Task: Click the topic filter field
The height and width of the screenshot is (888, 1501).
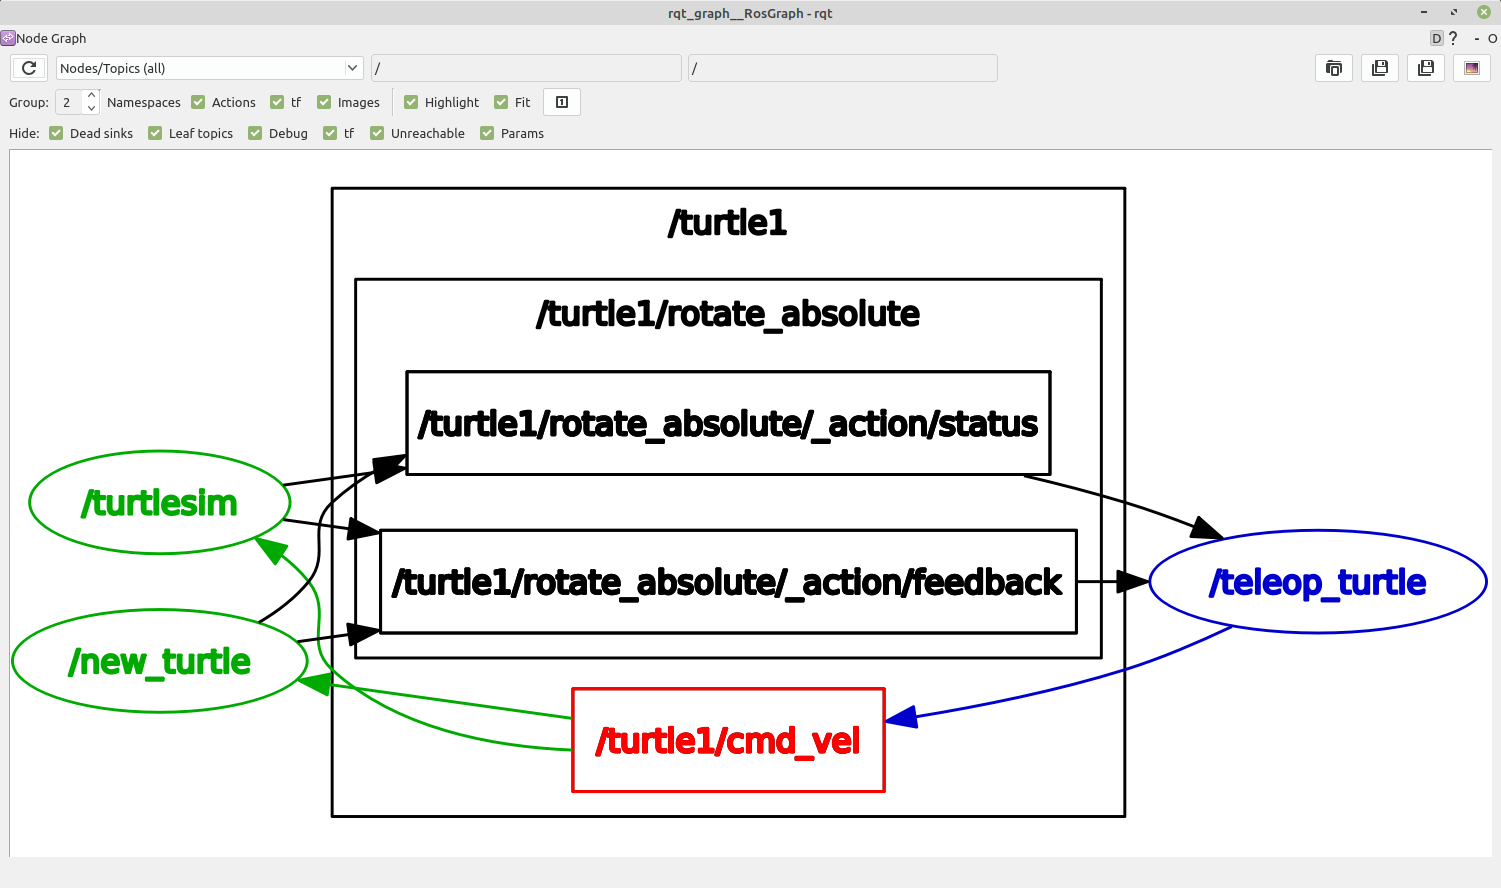Action: coord(843,68)
